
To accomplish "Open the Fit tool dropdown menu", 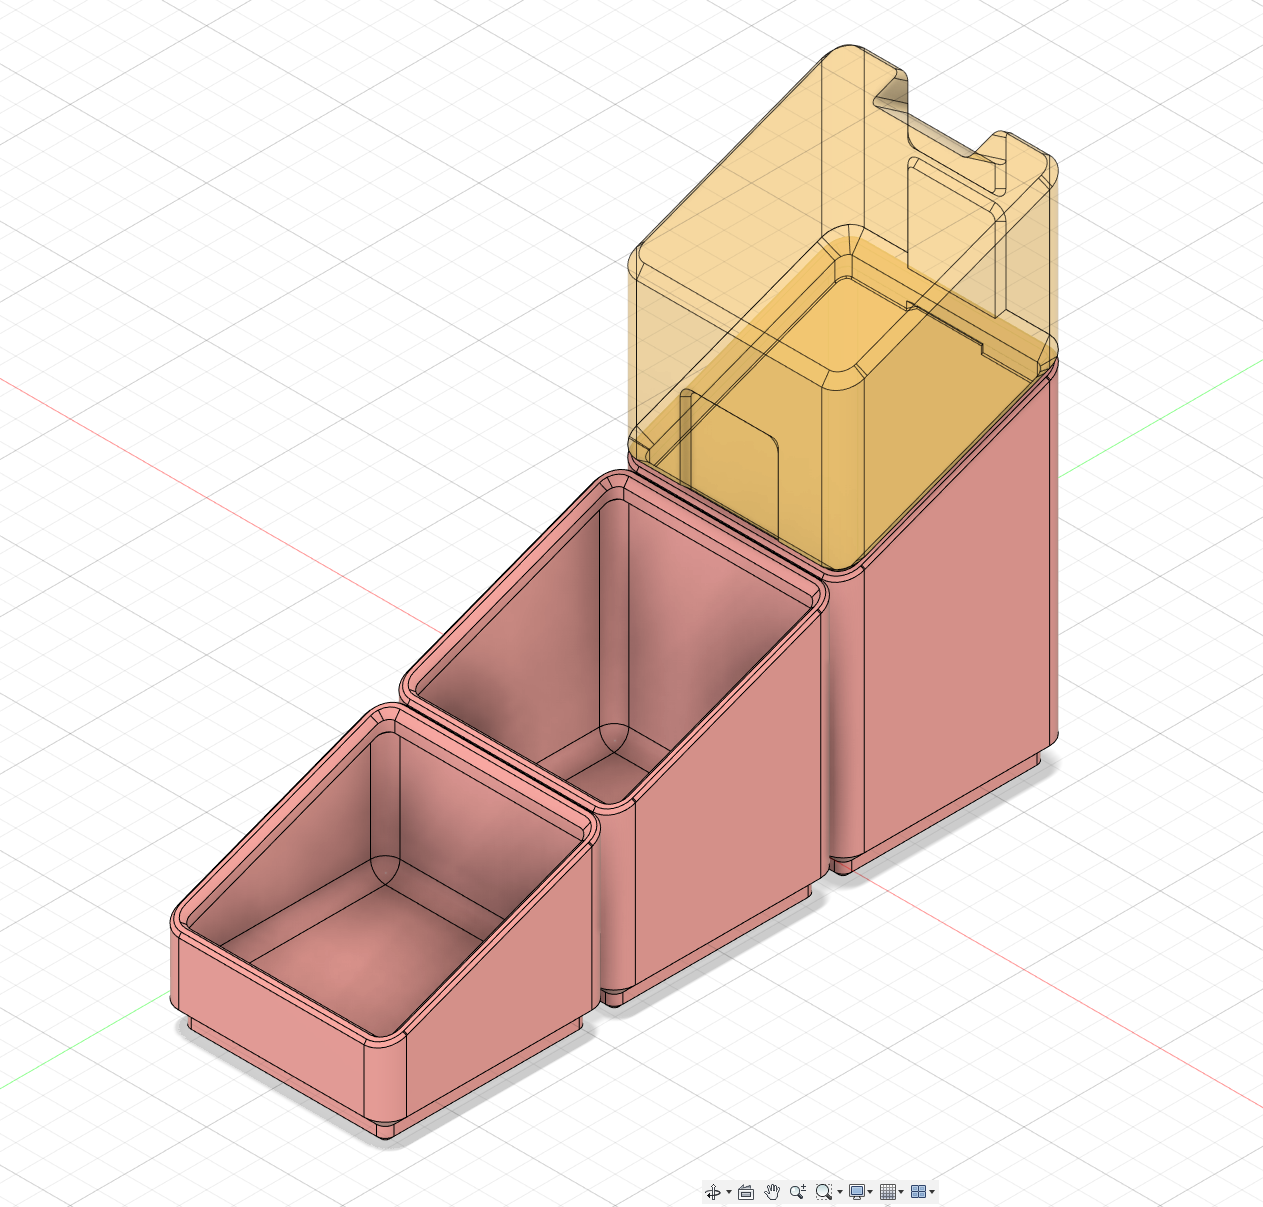I will click(x=841, y=1192).
